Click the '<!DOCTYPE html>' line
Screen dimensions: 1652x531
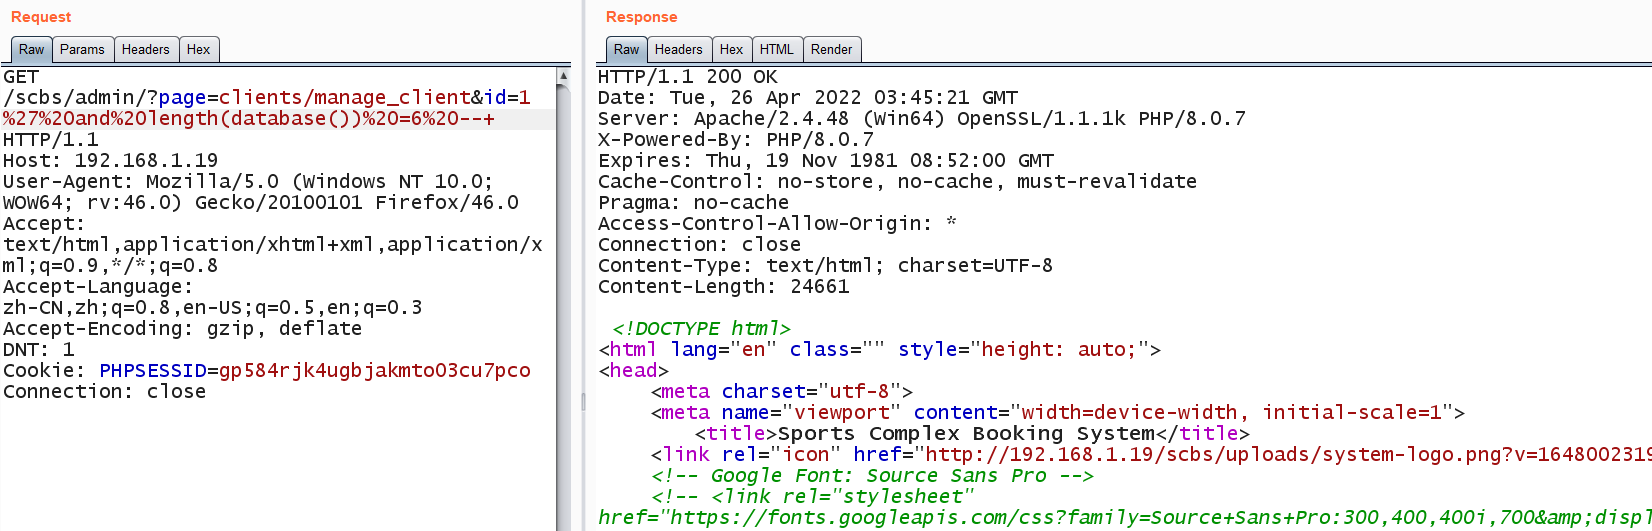pyautogui.click(x=701, y=329)
